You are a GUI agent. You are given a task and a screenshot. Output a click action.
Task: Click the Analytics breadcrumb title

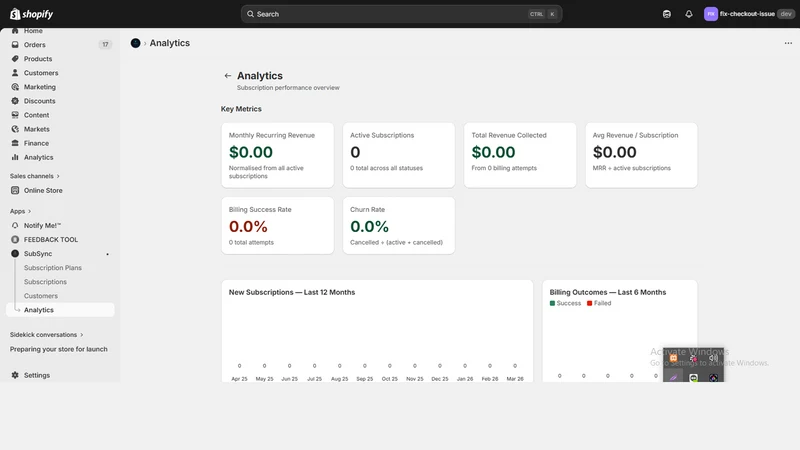coord(169,43)
